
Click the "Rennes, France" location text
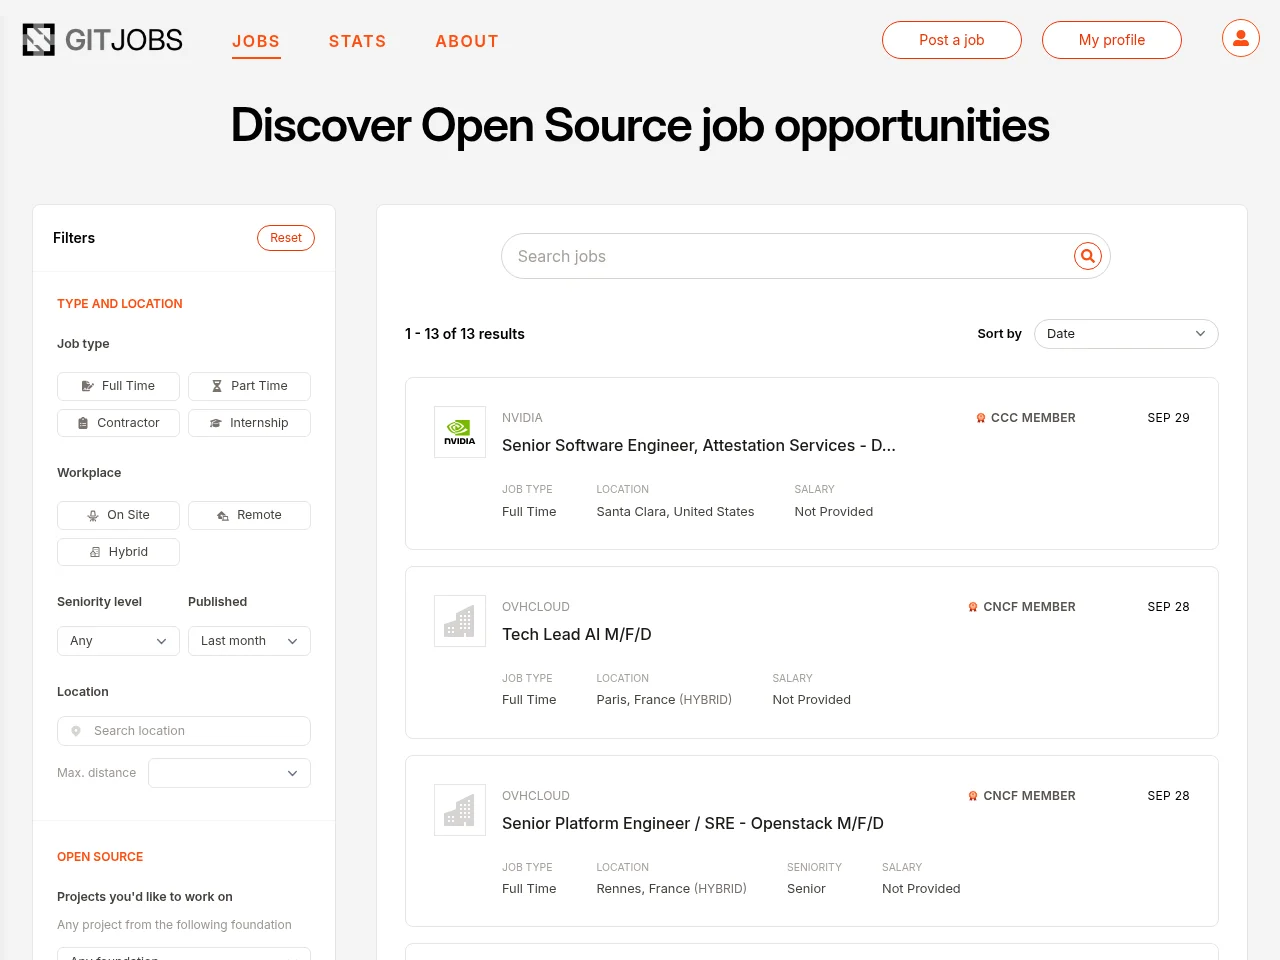pos(644,889)
